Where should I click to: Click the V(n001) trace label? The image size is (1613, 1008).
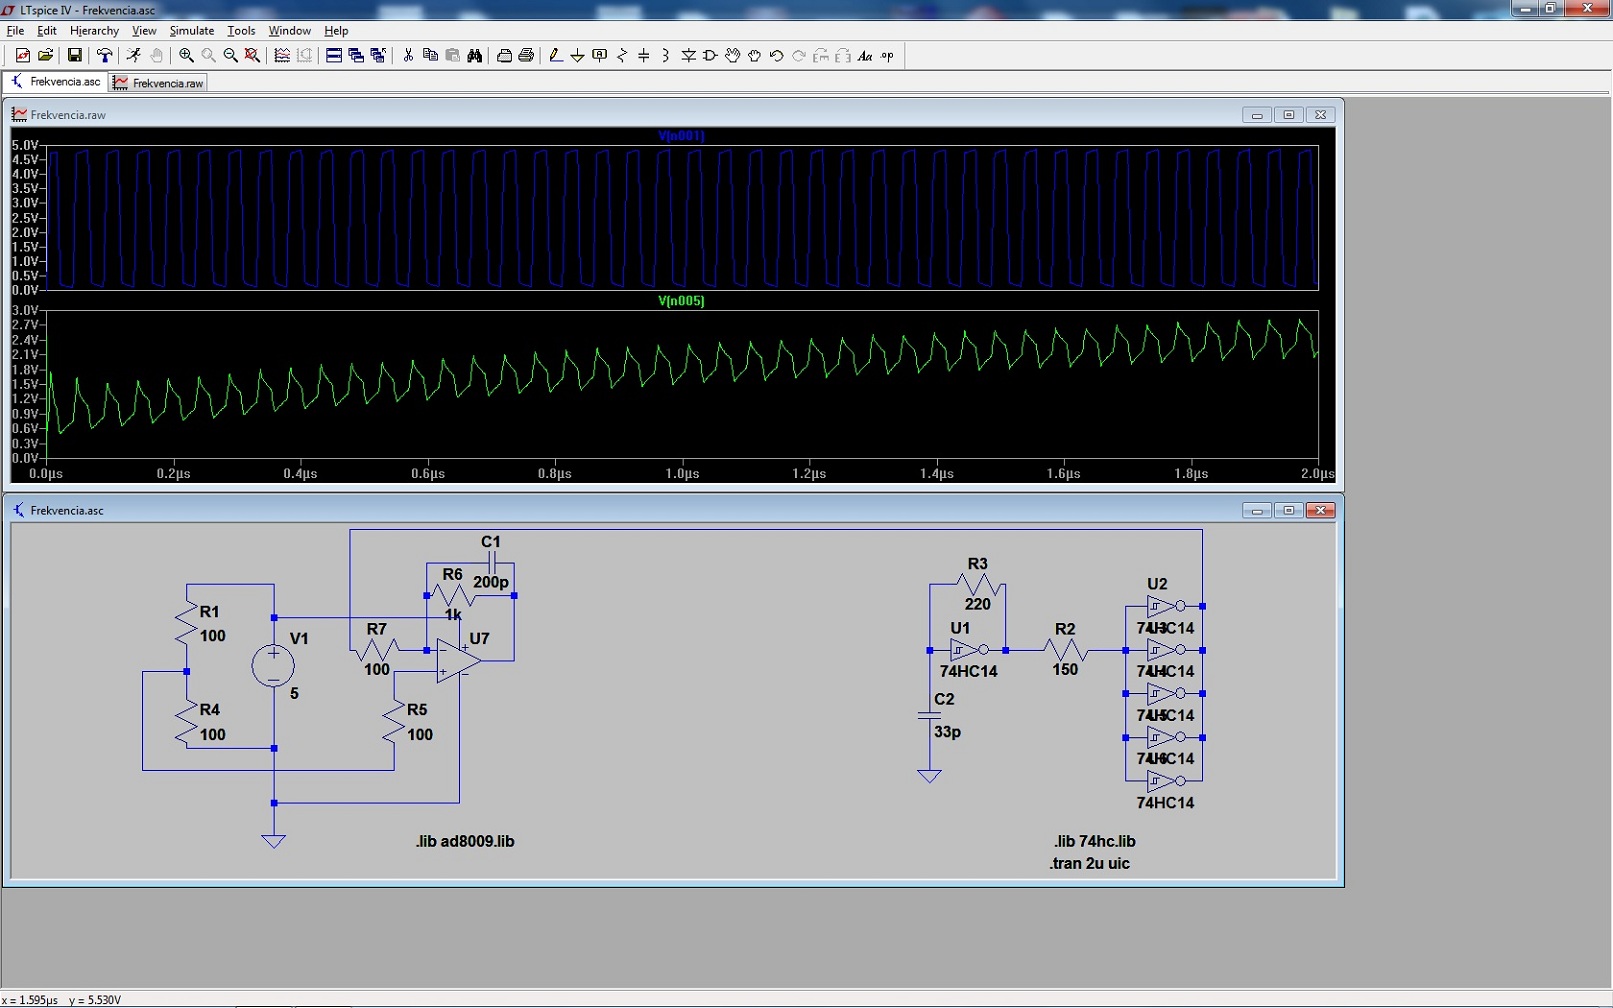[681, 136]
